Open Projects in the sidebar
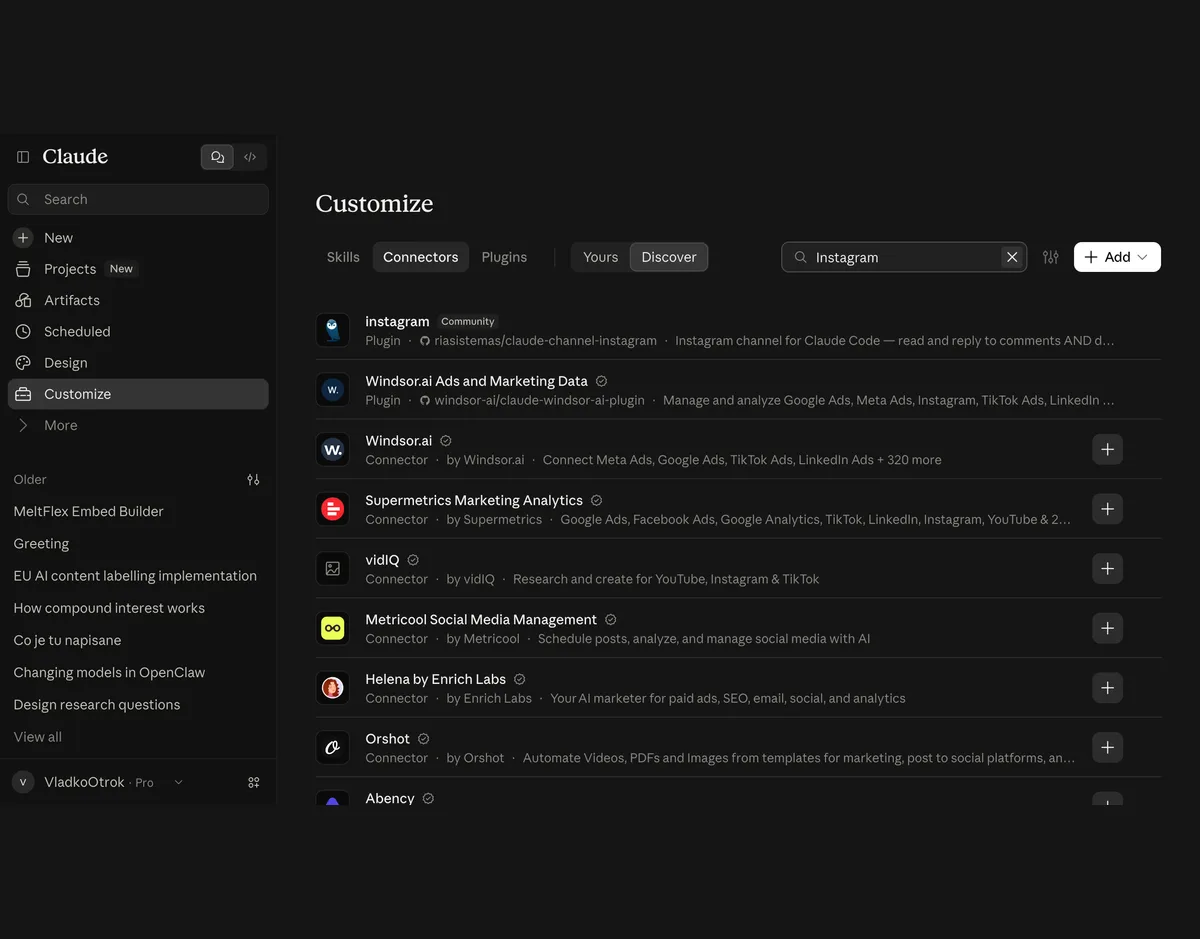The image size is (1200, 939). (138, 269)
